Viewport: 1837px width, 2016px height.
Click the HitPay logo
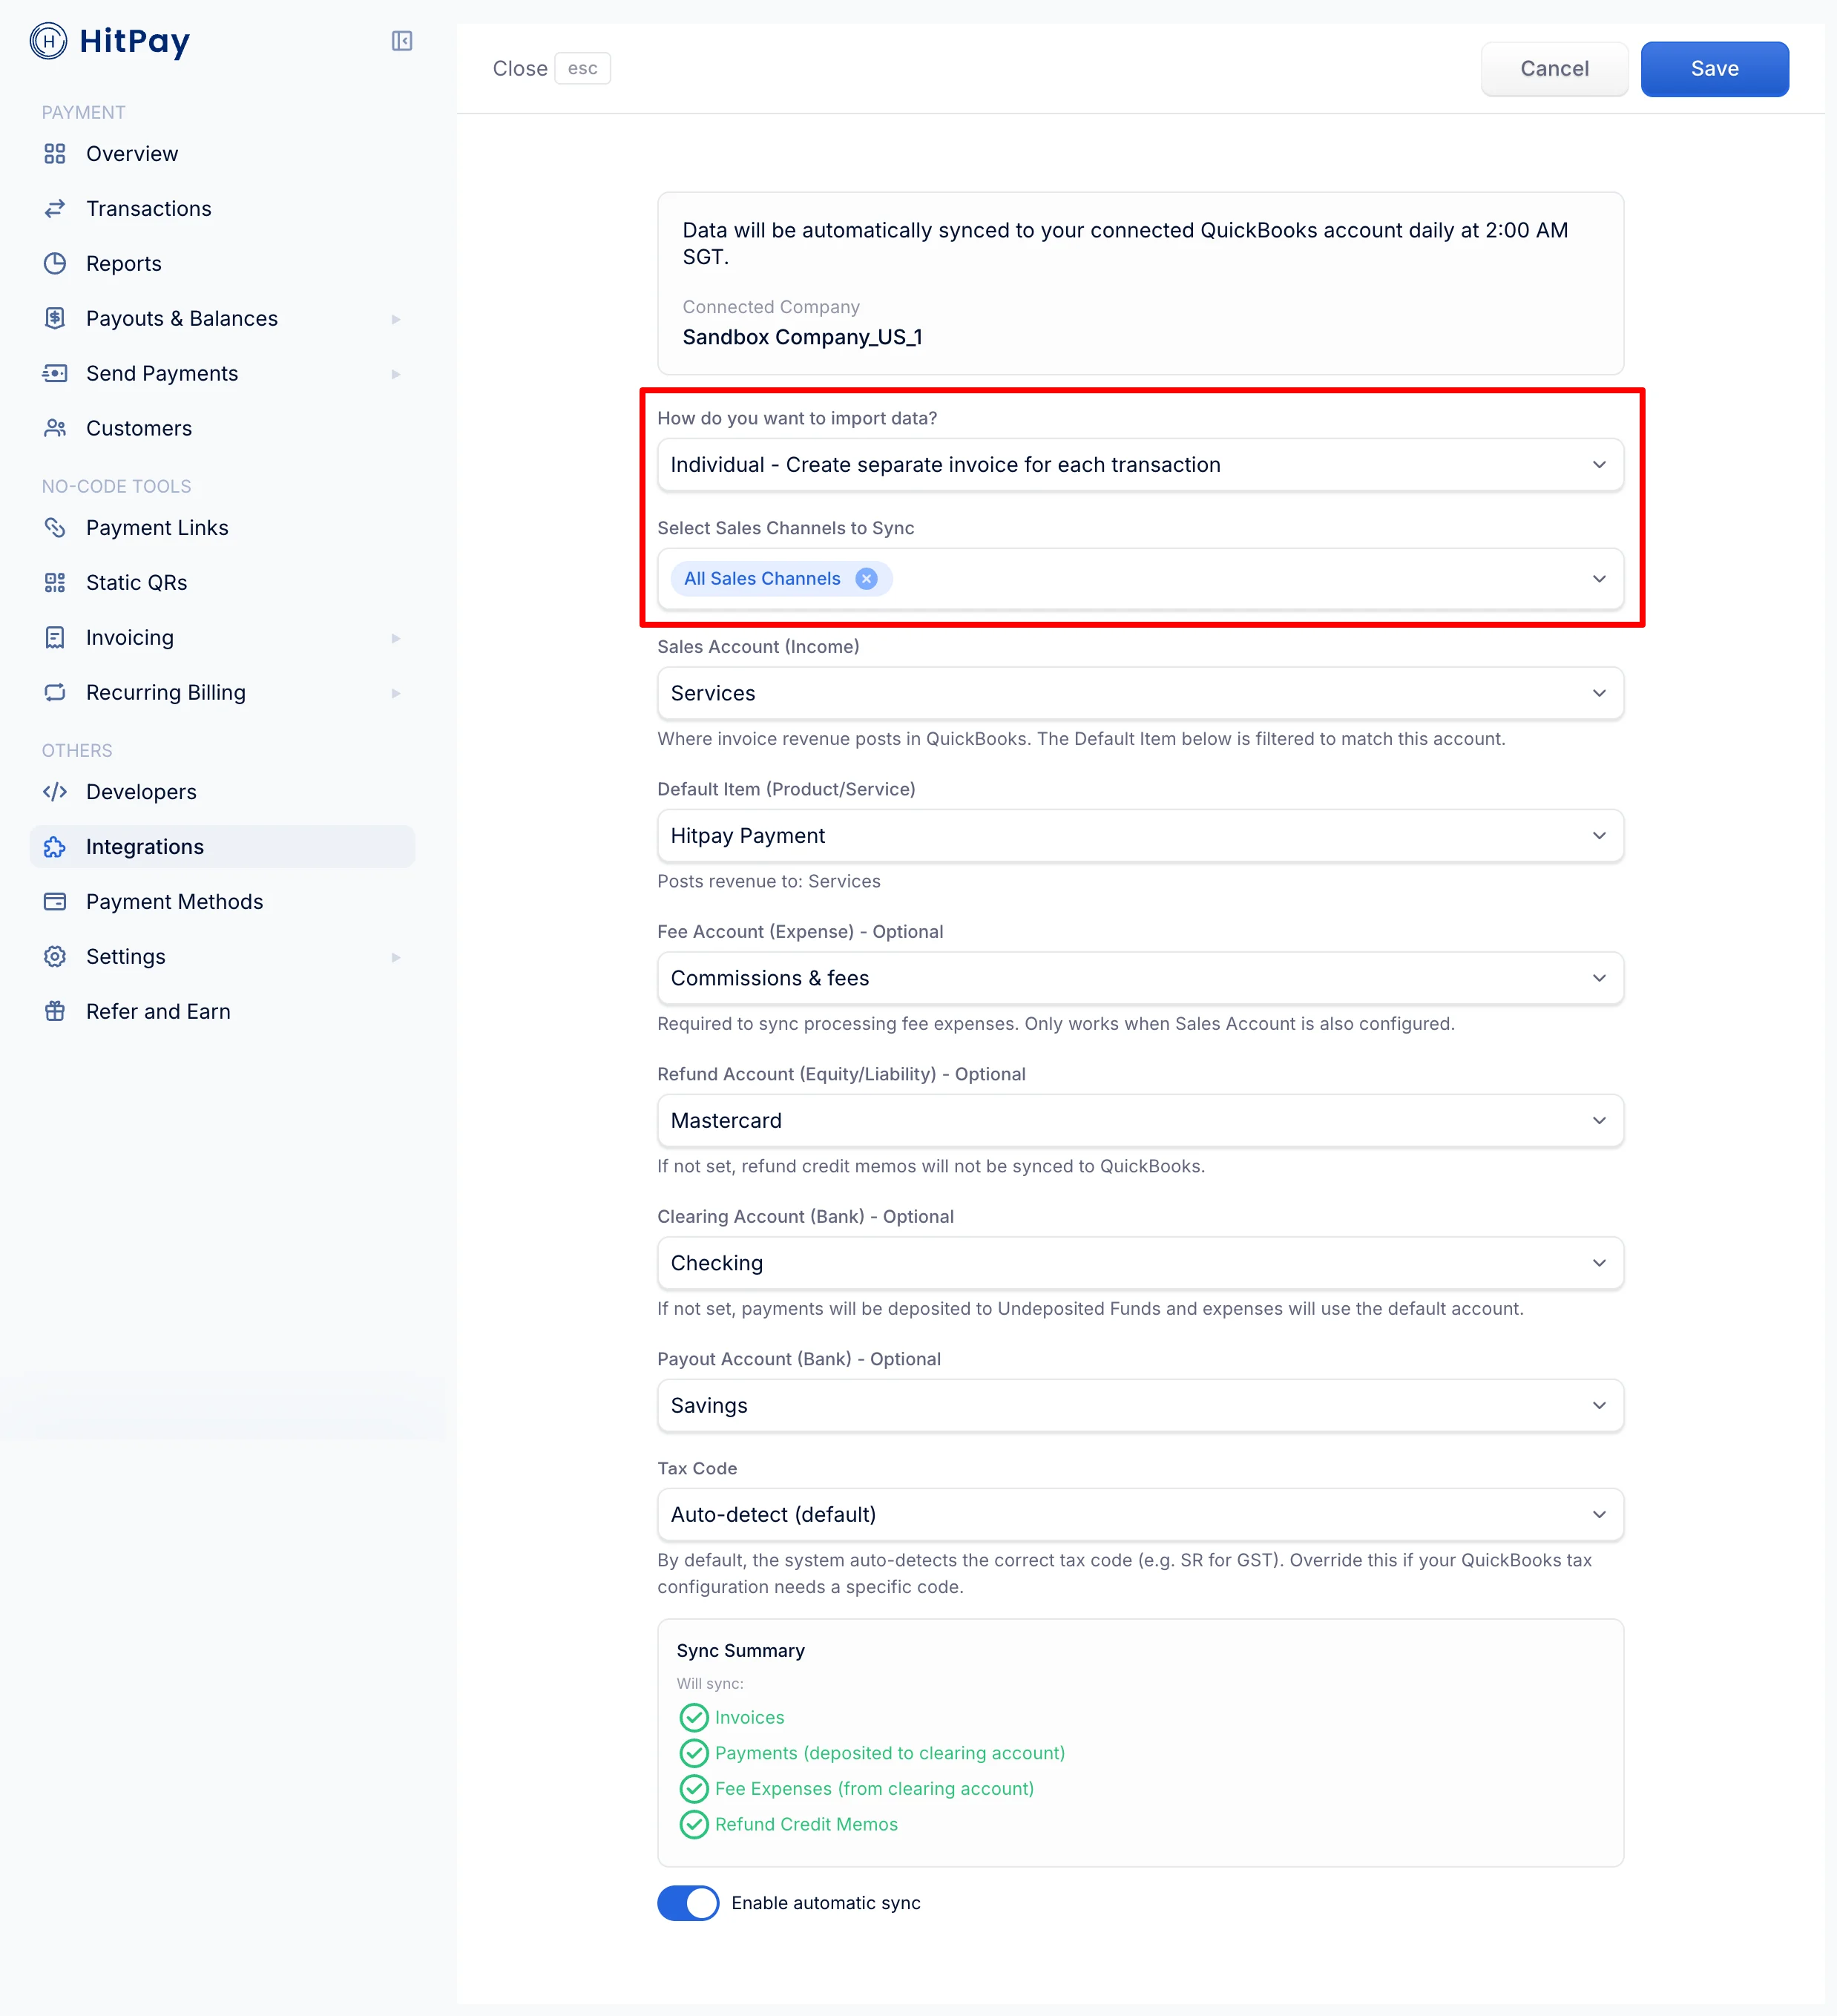110,41
